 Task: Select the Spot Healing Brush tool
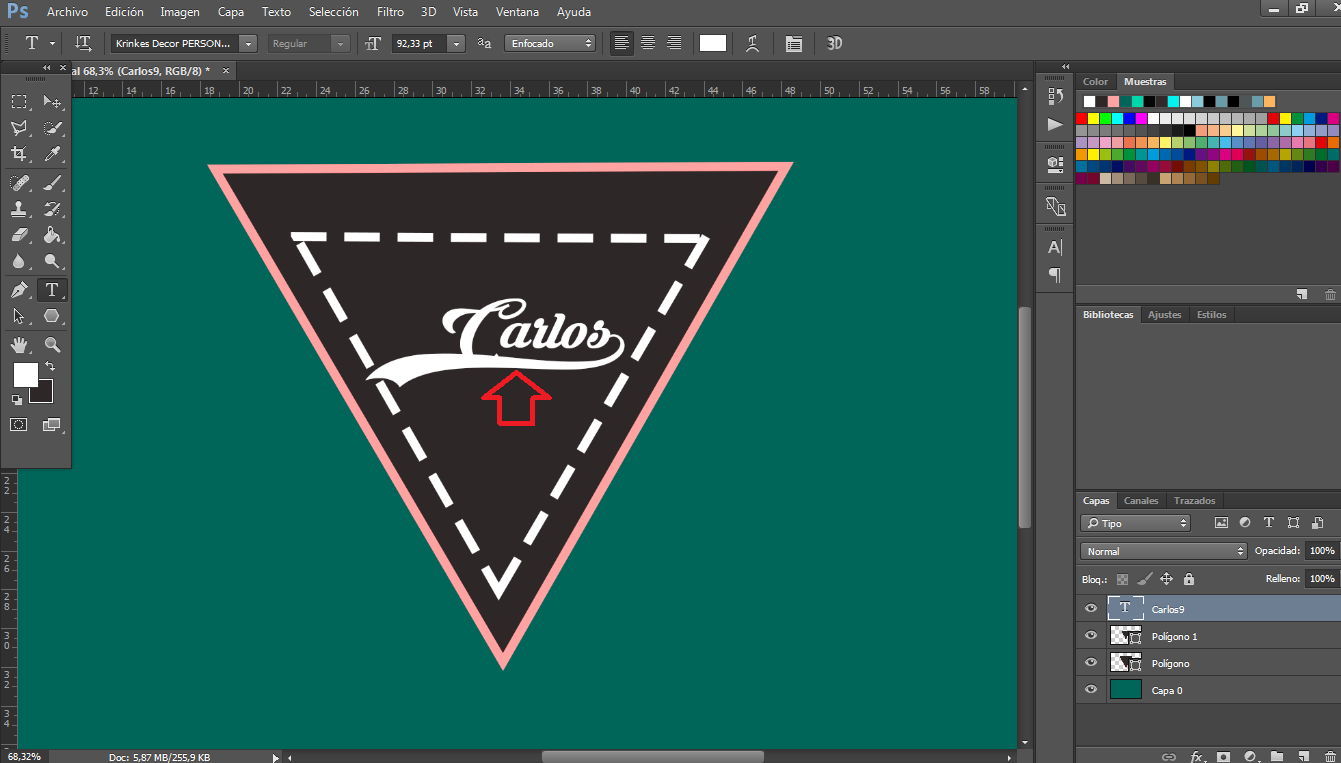coord(19,183)
